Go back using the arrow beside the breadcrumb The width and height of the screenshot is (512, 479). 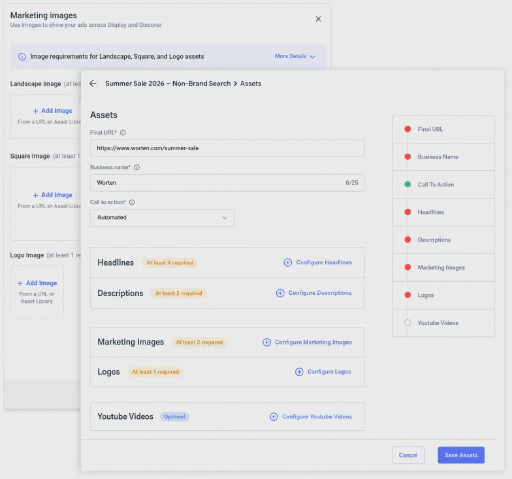tap(93, 83)
